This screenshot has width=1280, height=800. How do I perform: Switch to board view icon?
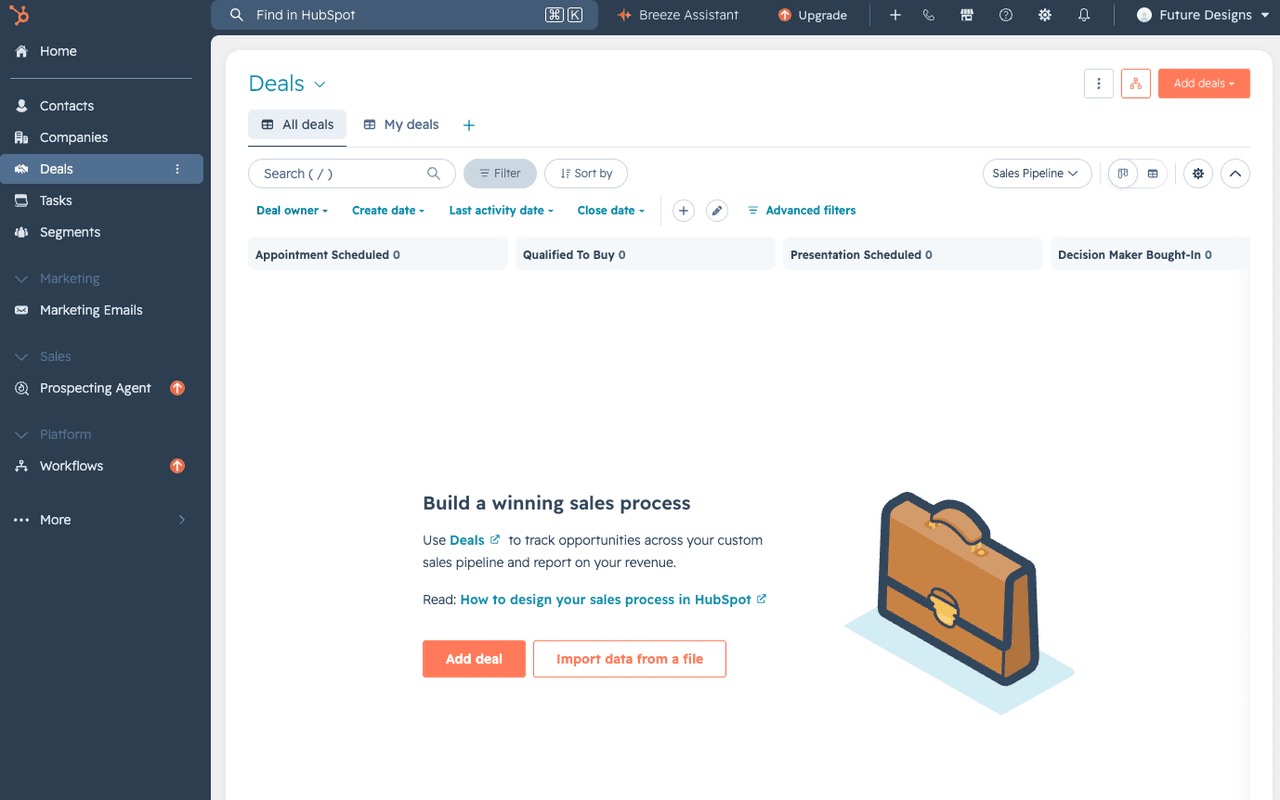1123,174
